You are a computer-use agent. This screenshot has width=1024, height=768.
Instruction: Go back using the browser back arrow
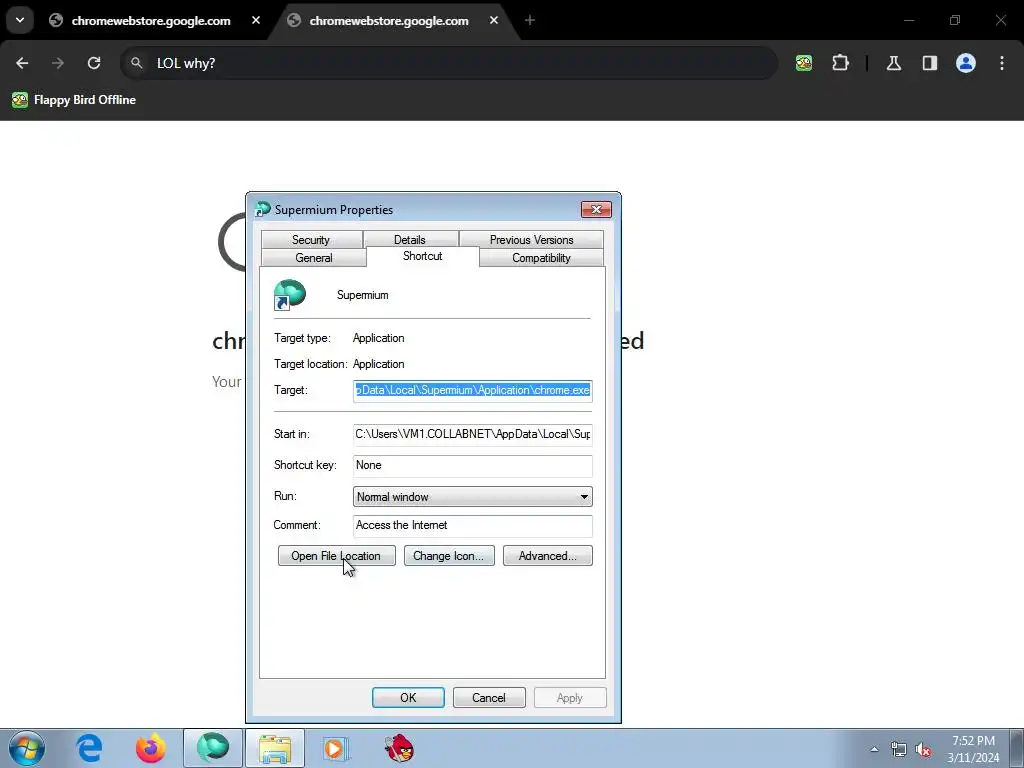point(22,63)
